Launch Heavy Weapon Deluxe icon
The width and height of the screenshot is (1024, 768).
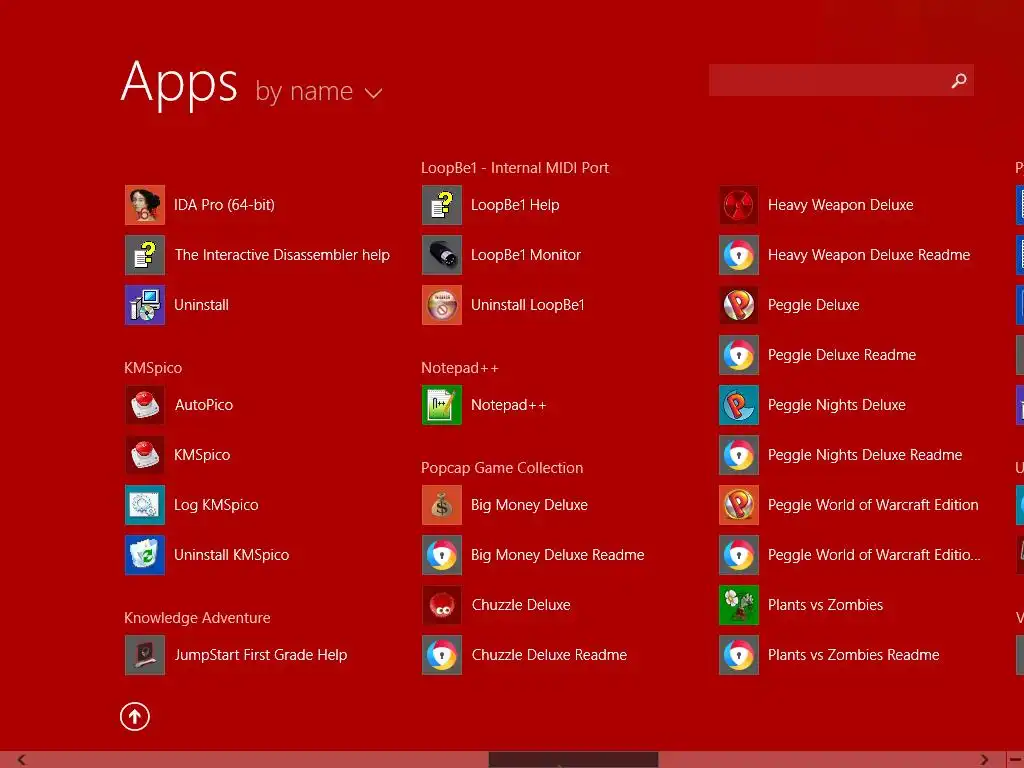coord(739,205)
